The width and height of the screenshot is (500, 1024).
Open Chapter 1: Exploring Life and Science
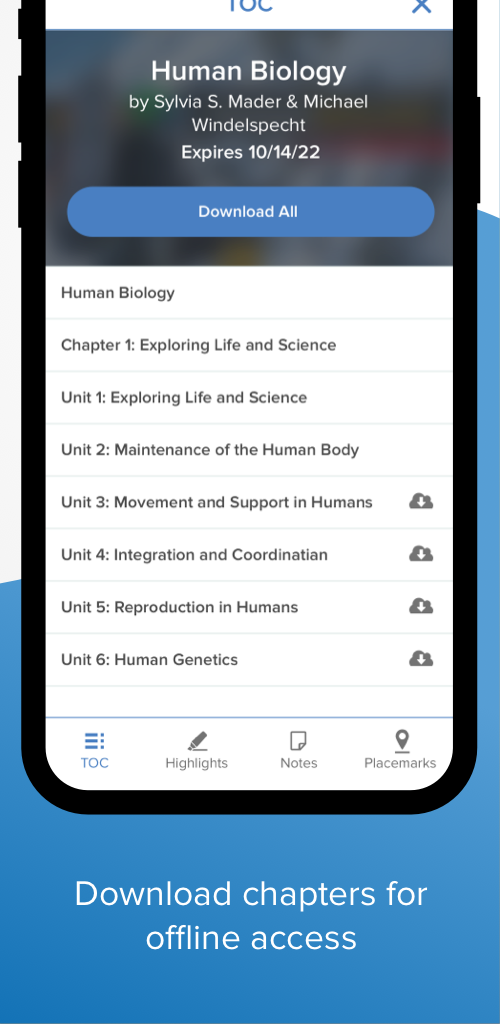tap(249, 345)
